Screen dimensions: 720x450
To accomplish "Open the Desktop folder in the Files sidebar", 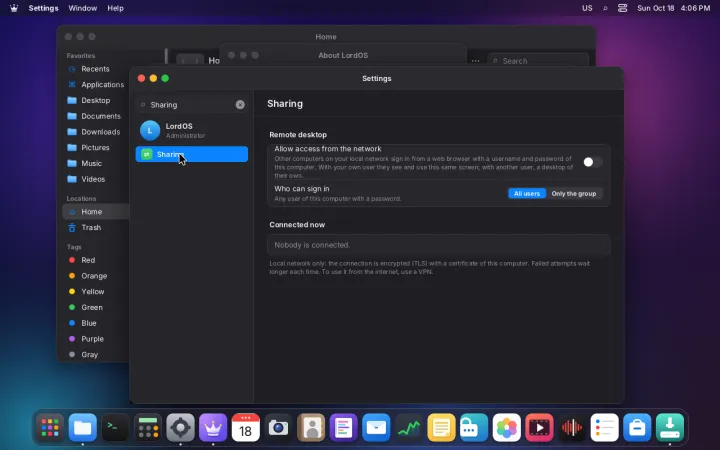I will (x=95, y=100).
